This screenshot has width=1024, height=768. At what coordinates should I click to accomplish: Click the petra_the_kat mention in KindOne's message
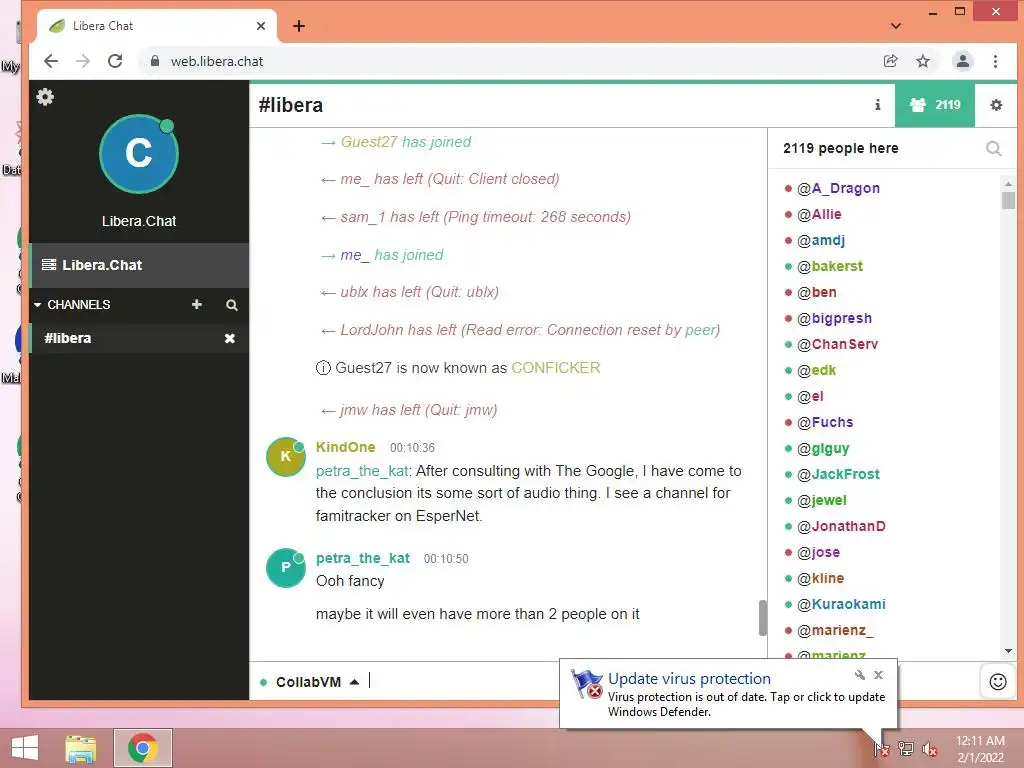[x=362, y=471]
